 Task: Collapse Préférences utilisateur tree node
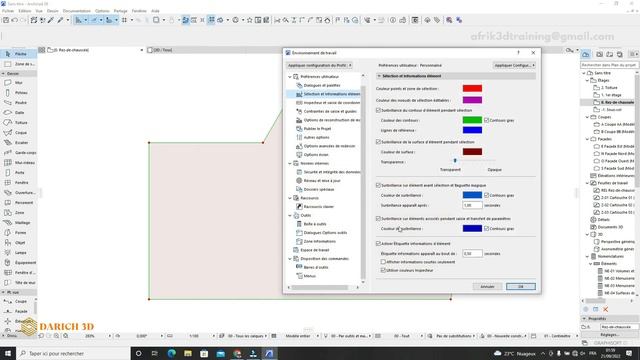pyautogui.click(x=290, y=77)
